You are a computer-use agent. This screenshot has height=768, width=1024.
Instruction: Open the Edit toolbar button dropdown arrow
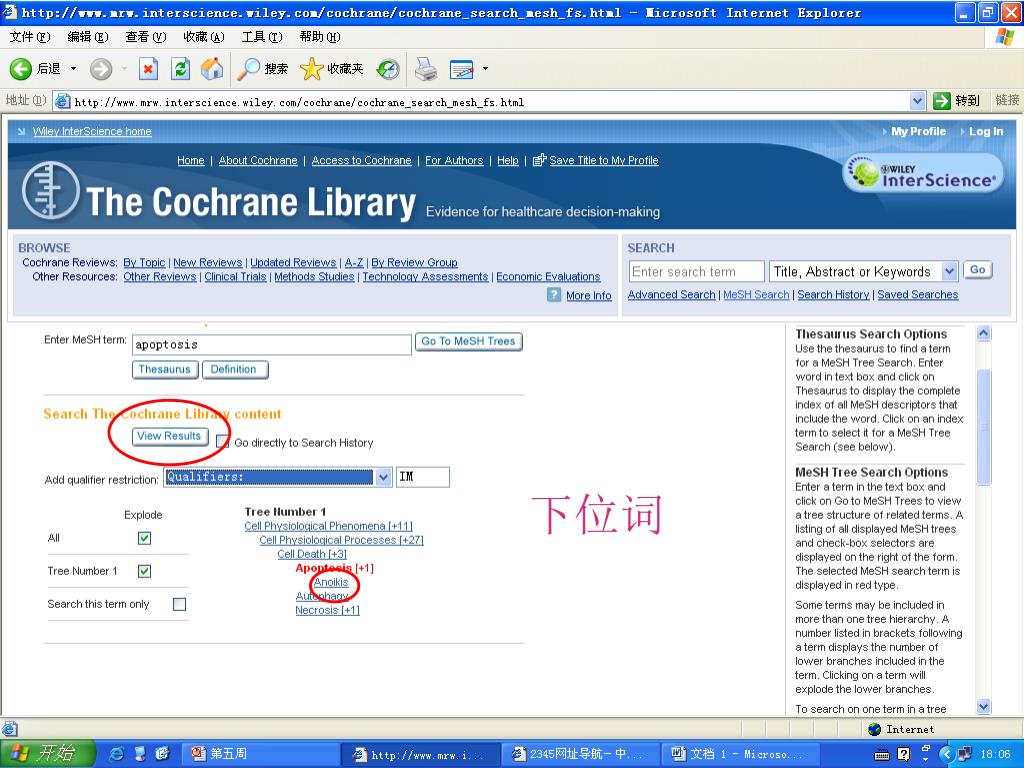[x=485, y=69]
